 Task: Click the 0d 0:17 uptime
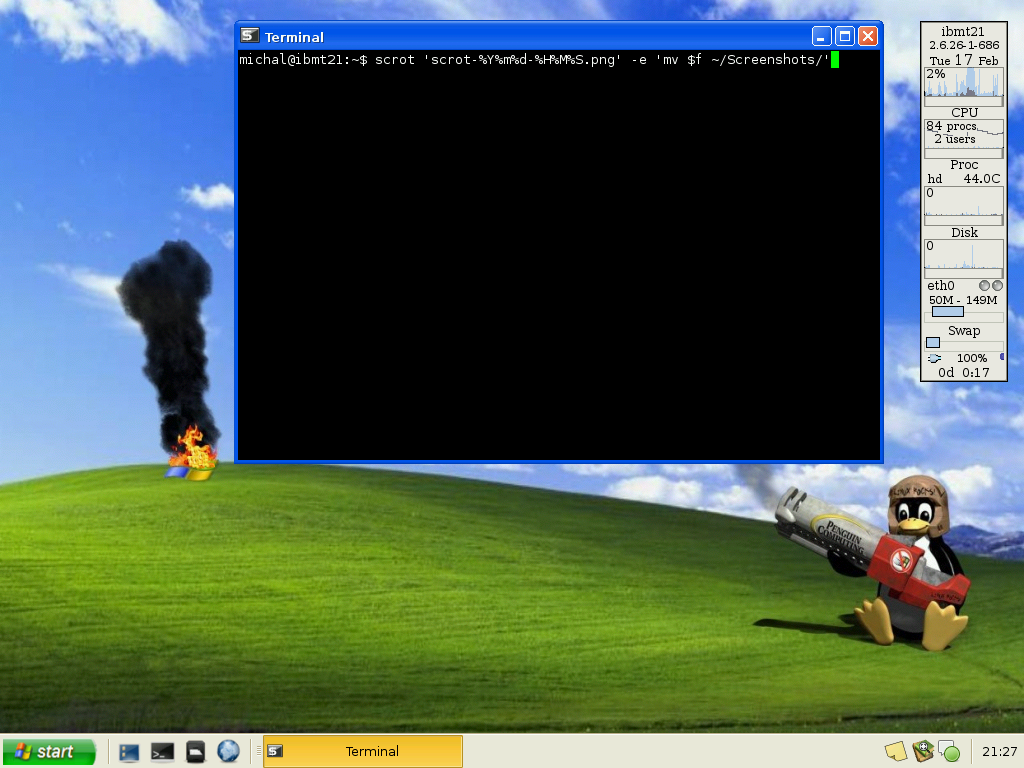pos(964,372)
